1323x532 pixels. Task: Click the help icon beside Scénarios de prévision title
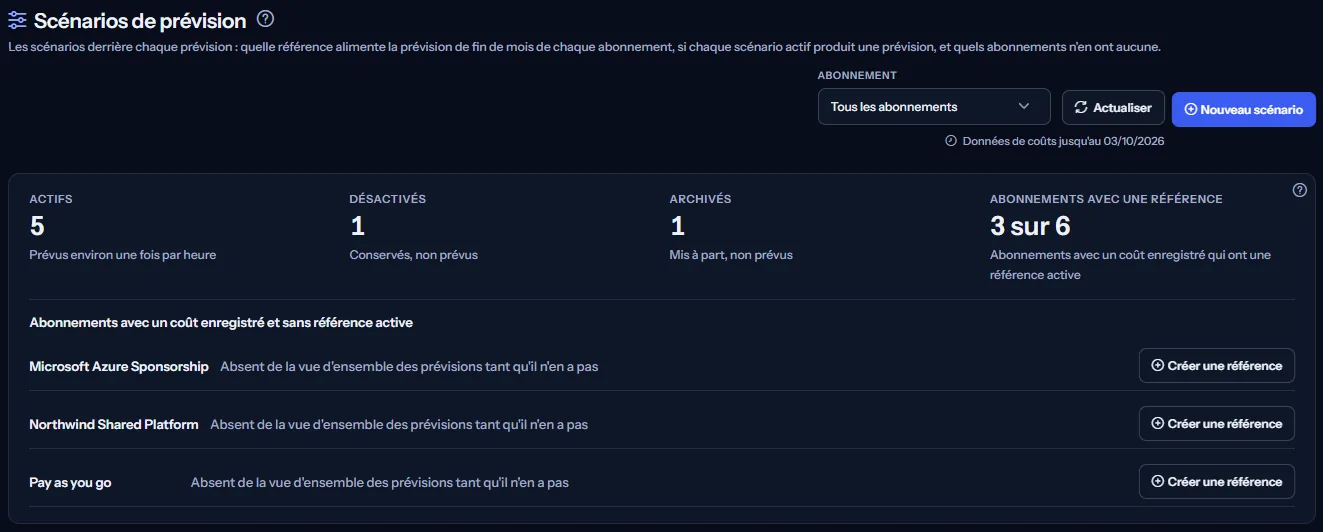(x=265, y=19)
